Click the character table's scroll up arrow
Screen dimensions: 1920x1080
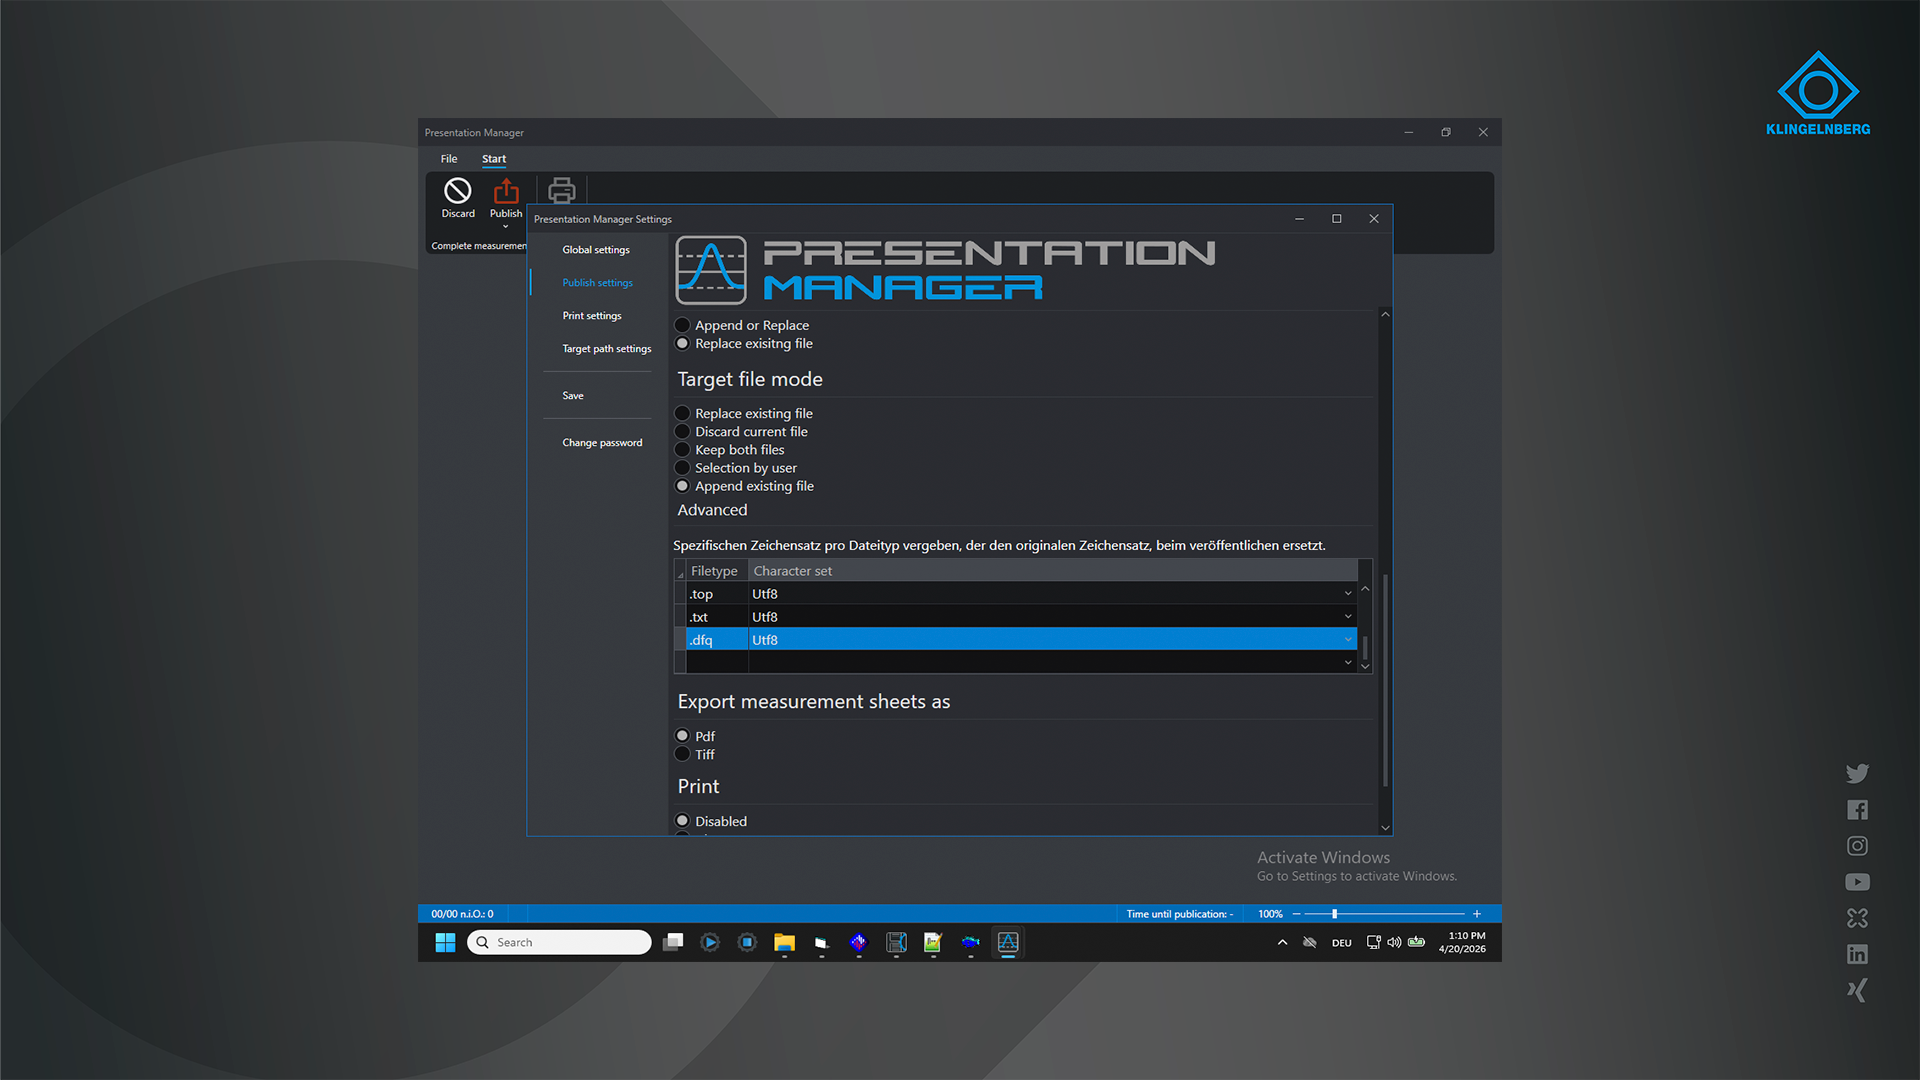pyautogui.click(x=1365, y=589)
